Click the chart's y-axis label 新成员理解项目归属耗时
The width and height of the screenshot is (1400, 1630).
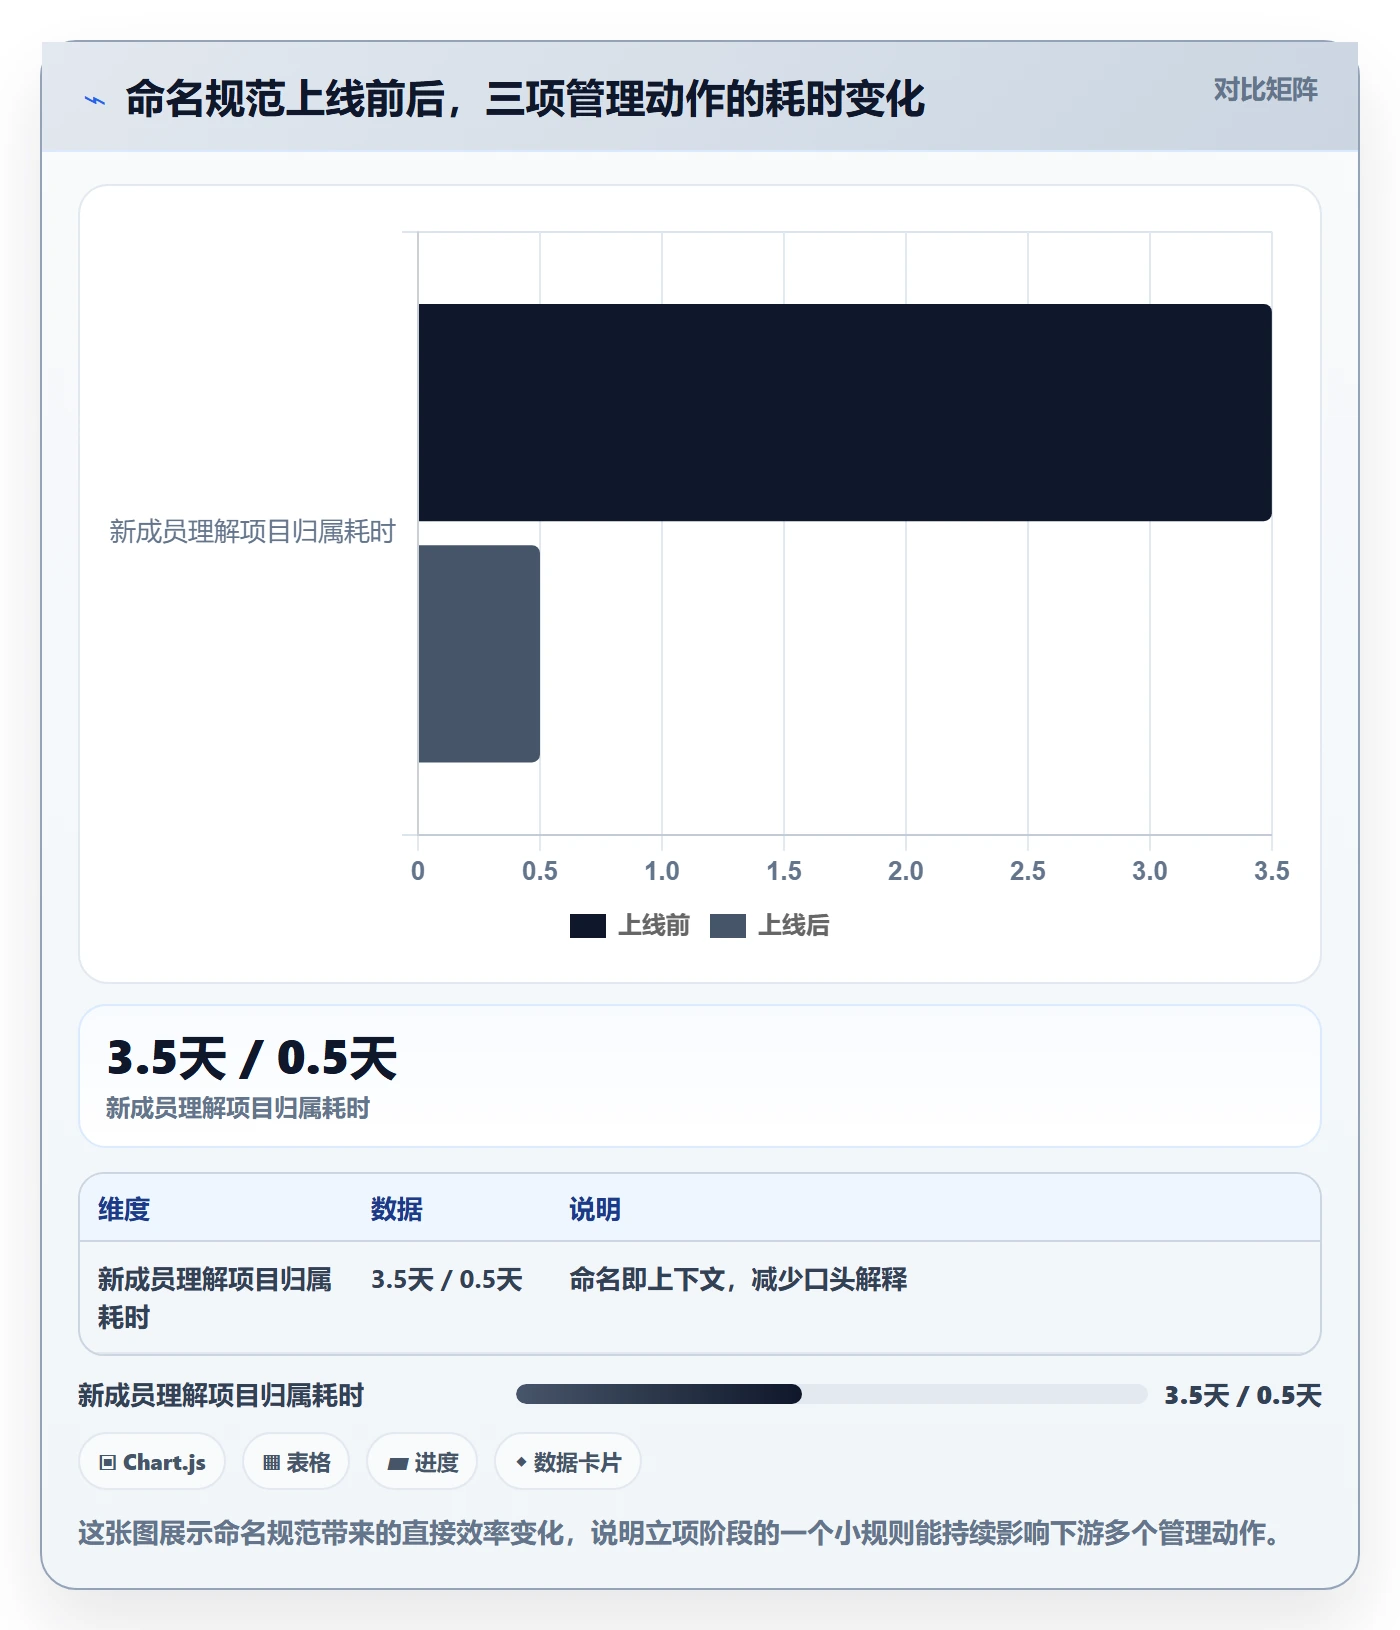click(x=252, y=531)
